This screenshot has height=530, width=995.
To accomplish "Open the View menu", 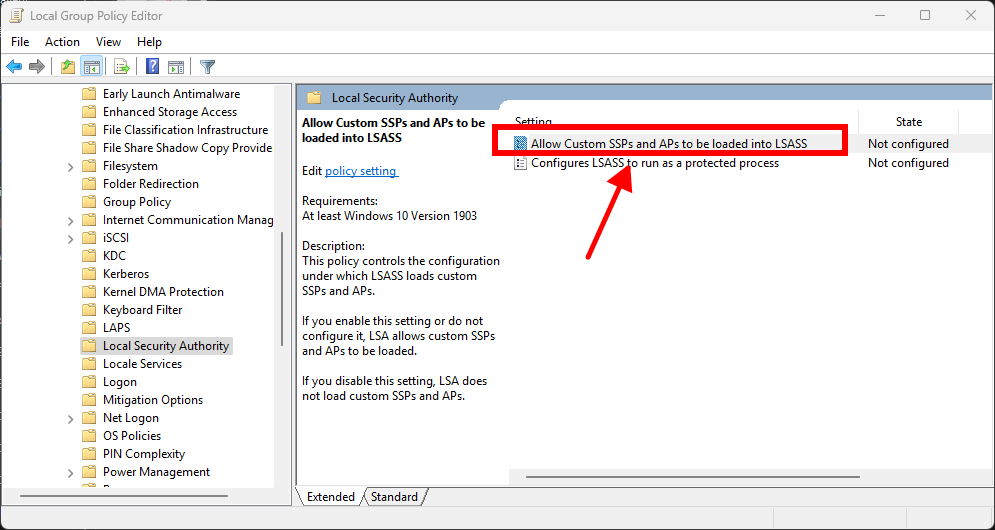I will pyautogui.click(x=108, y=42).
